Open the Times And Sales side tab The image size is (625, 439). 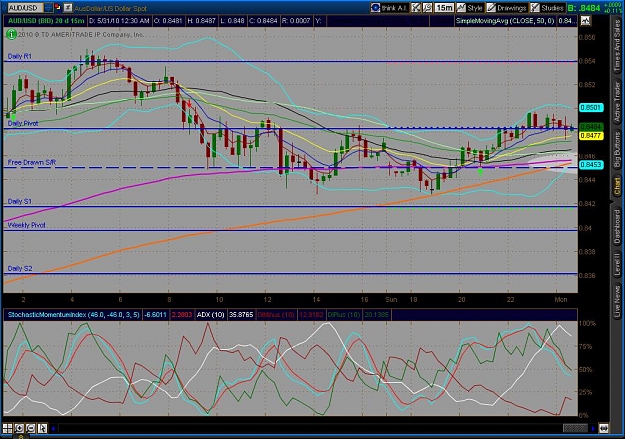[x=617, y=45]
